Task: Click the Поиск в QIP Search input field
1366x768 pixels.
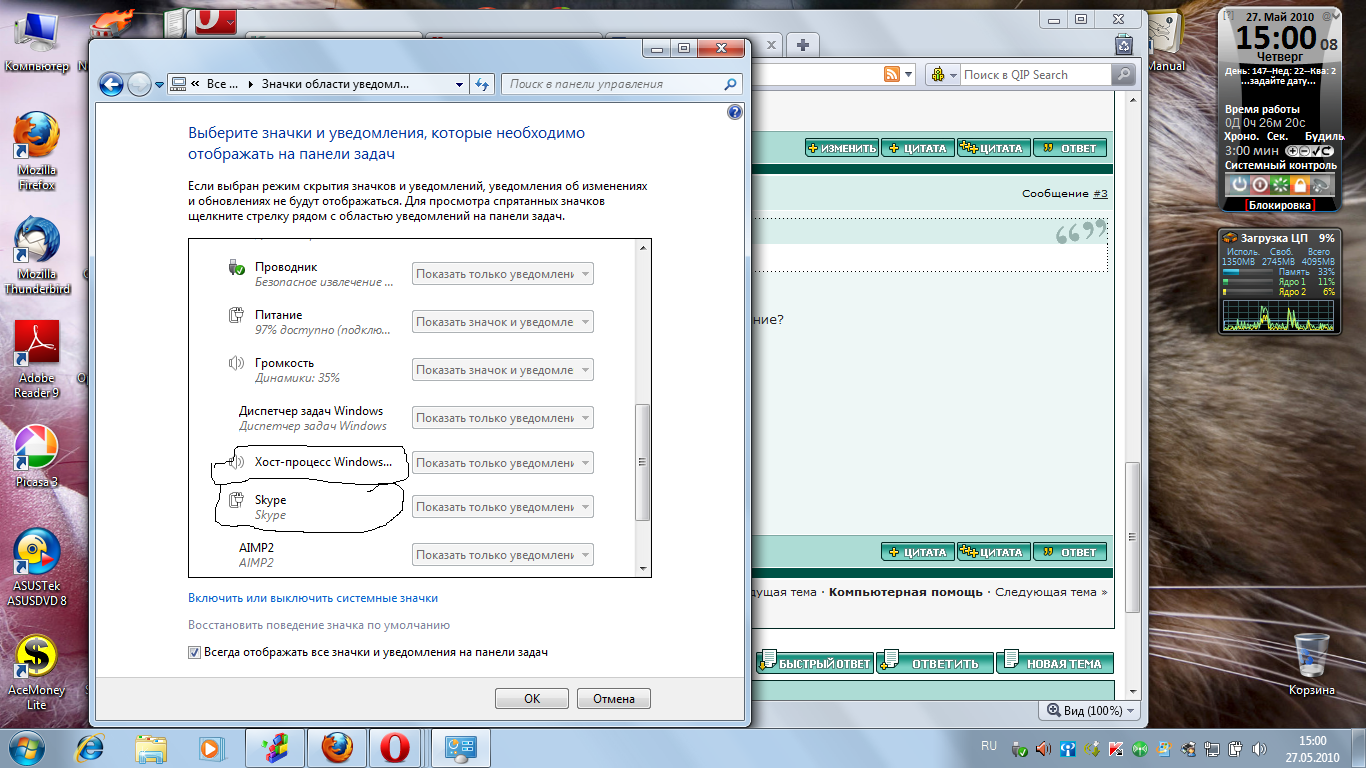Action: coord(1036,75)
